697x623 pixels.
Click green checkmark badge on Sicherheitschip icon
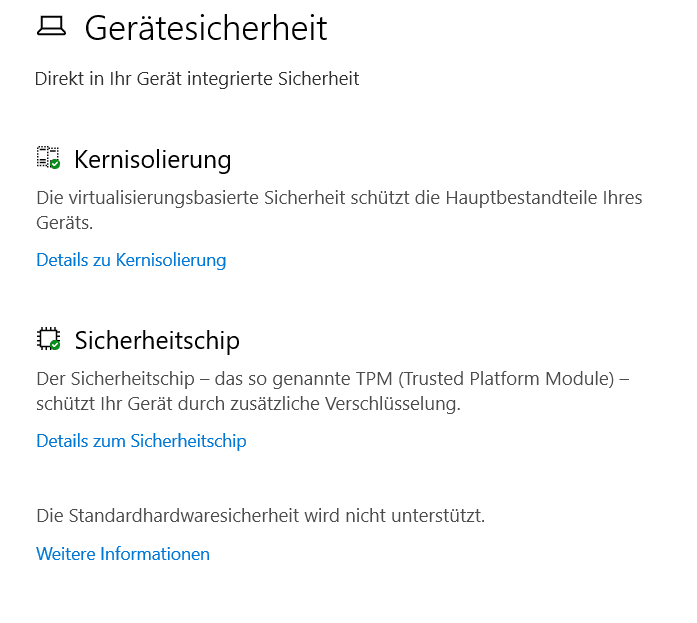click(56, 345)
